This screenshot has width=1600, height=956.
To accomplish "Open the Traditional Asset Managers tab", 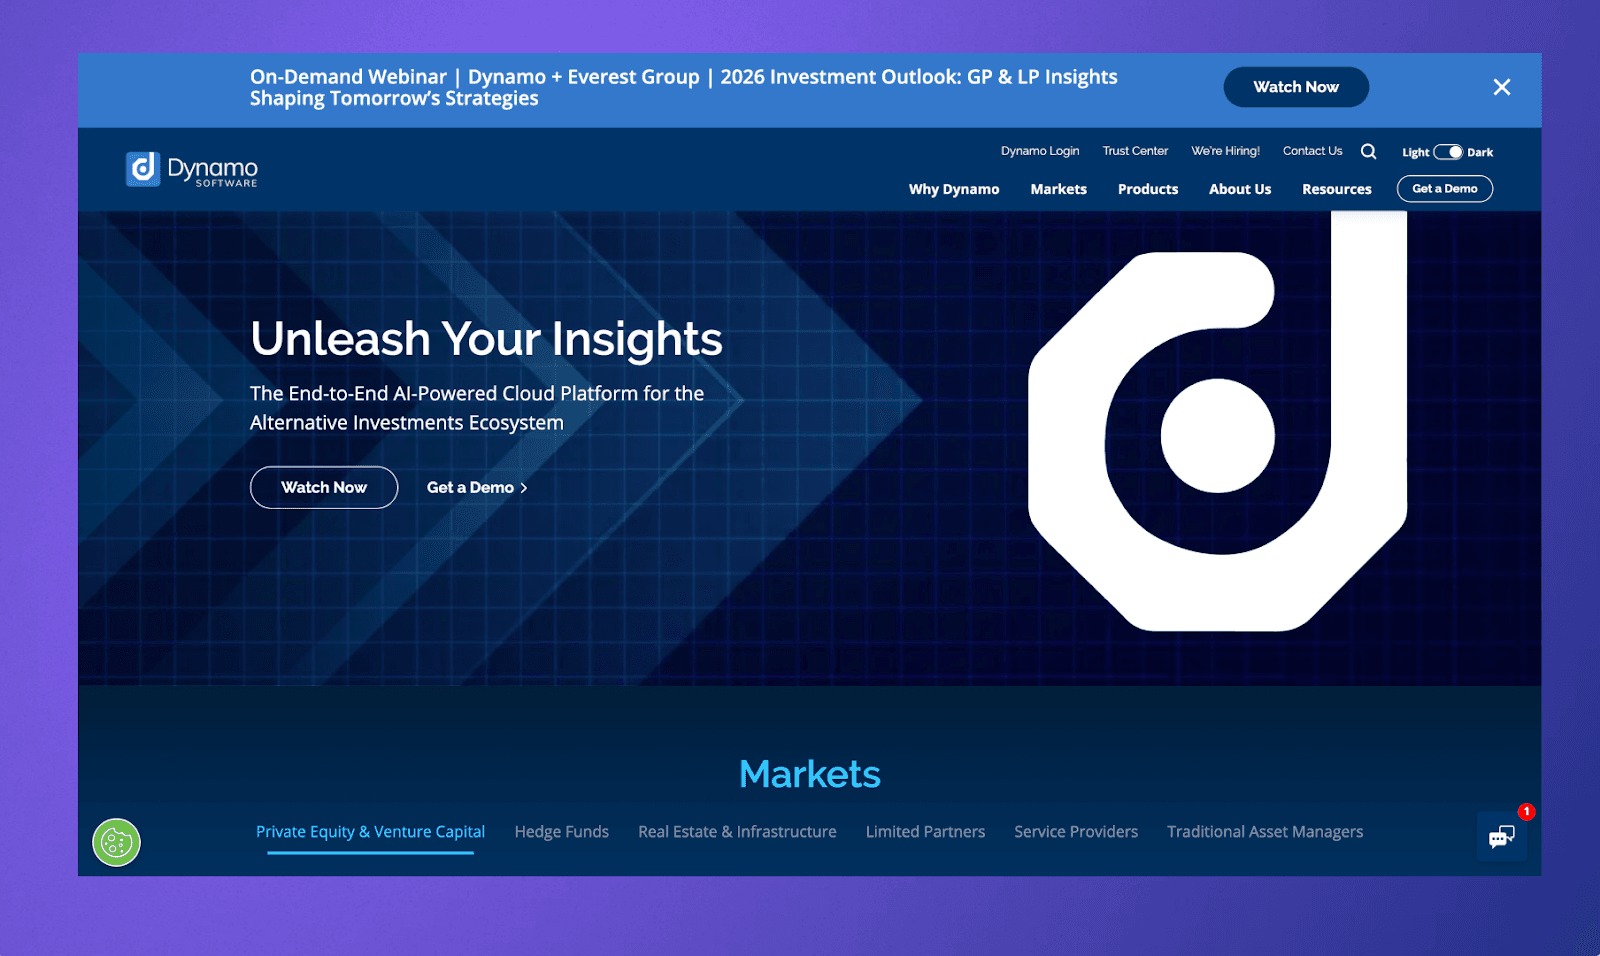I will point(1265,832).
